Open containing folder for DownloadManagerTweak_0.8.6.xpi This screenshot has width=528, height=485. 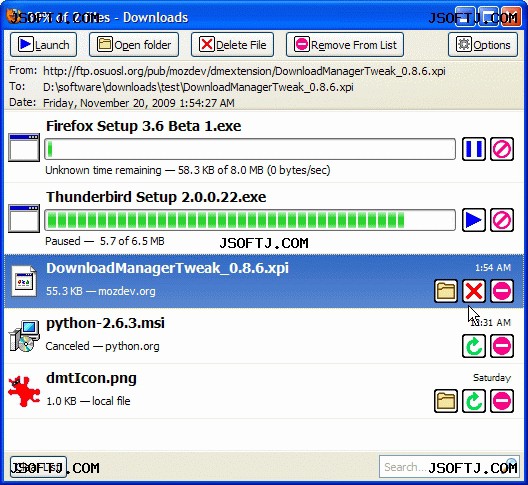[446, 291]
